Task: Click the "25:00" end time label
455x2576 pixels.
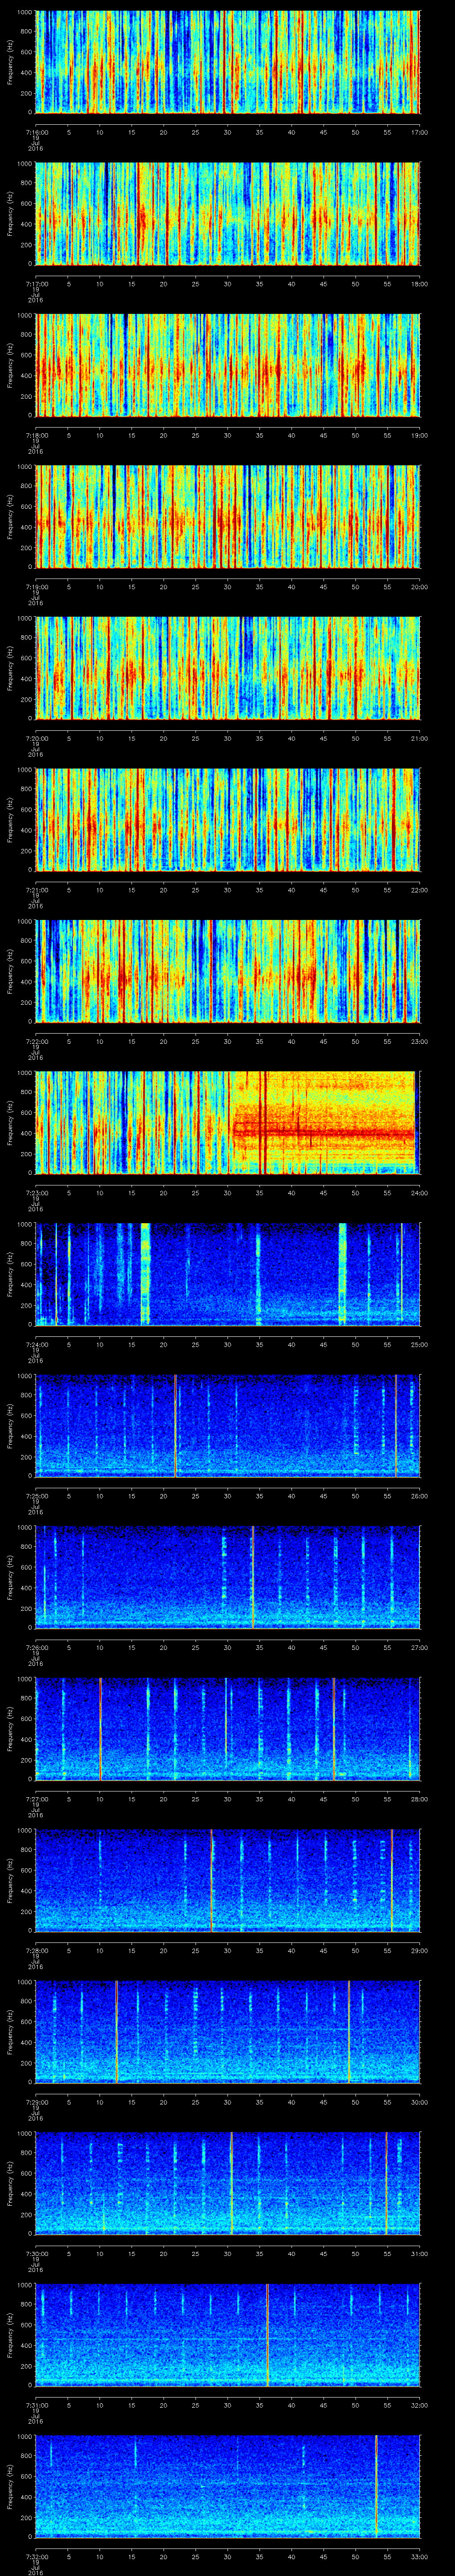Action: click(x=419, y=1344)
